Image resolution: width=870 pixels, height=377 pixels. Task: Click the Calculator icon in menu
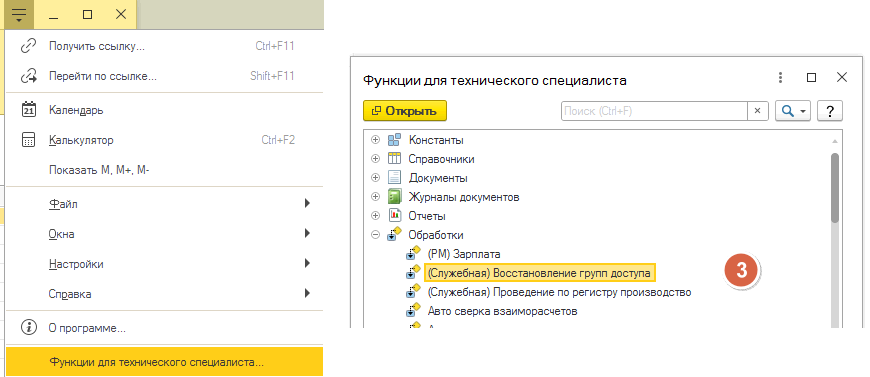click(28, 140)
